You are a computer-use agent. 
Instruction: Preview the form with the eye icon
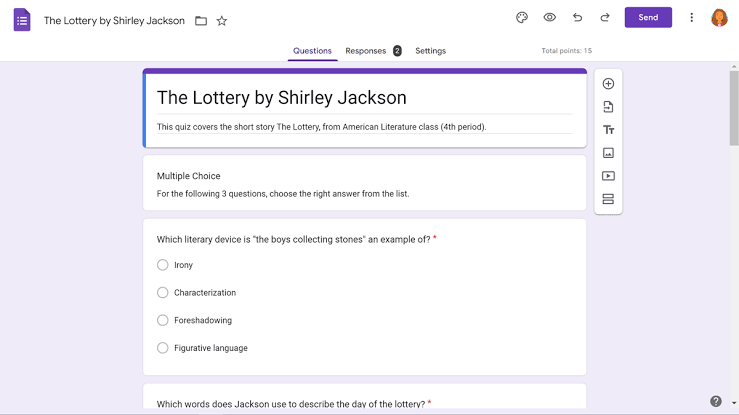pos(550,17)
